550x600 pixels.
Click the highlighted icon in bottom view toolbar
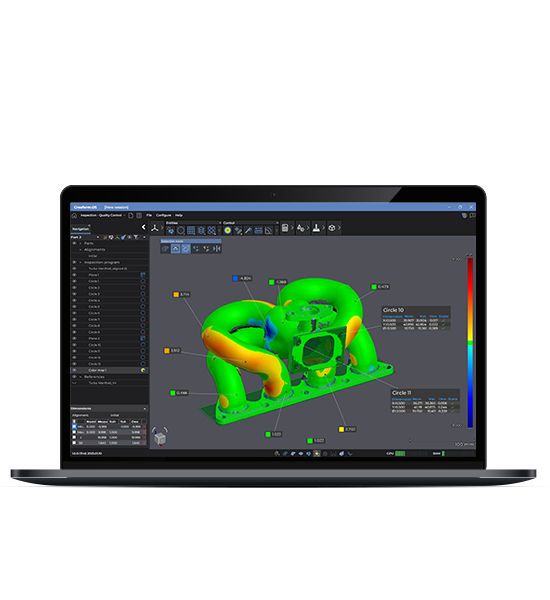[x=317, y=453]
